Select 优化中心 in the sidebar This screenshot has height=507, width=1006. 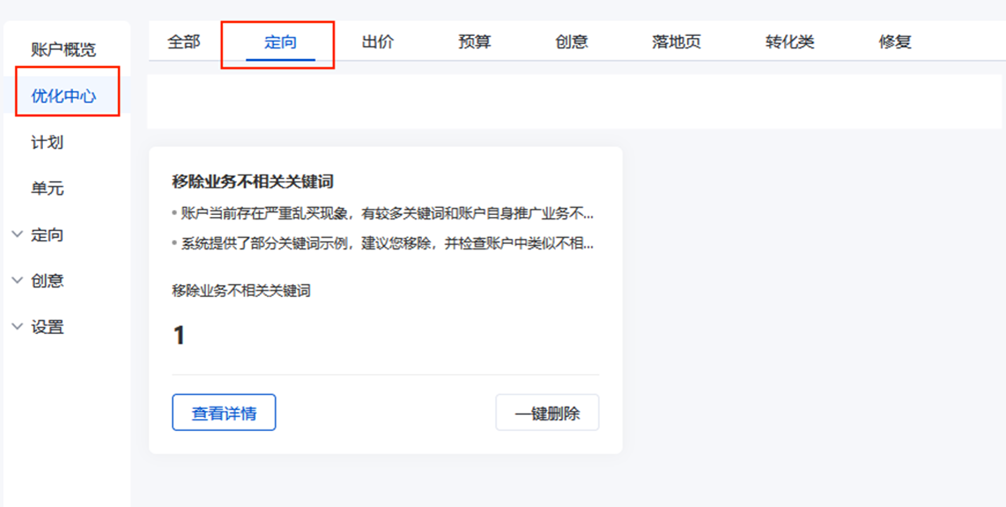coord(63,96)
